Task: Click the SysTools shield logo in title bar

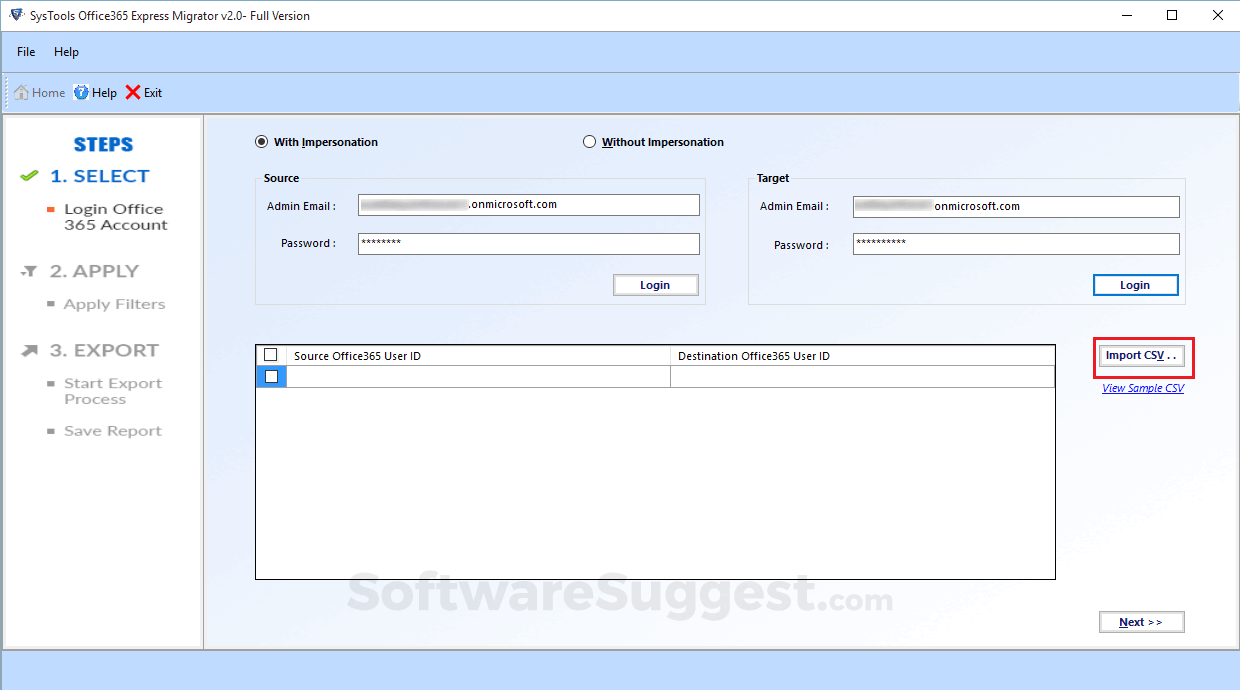Action: pyautogui.click(x=14, y=15)
